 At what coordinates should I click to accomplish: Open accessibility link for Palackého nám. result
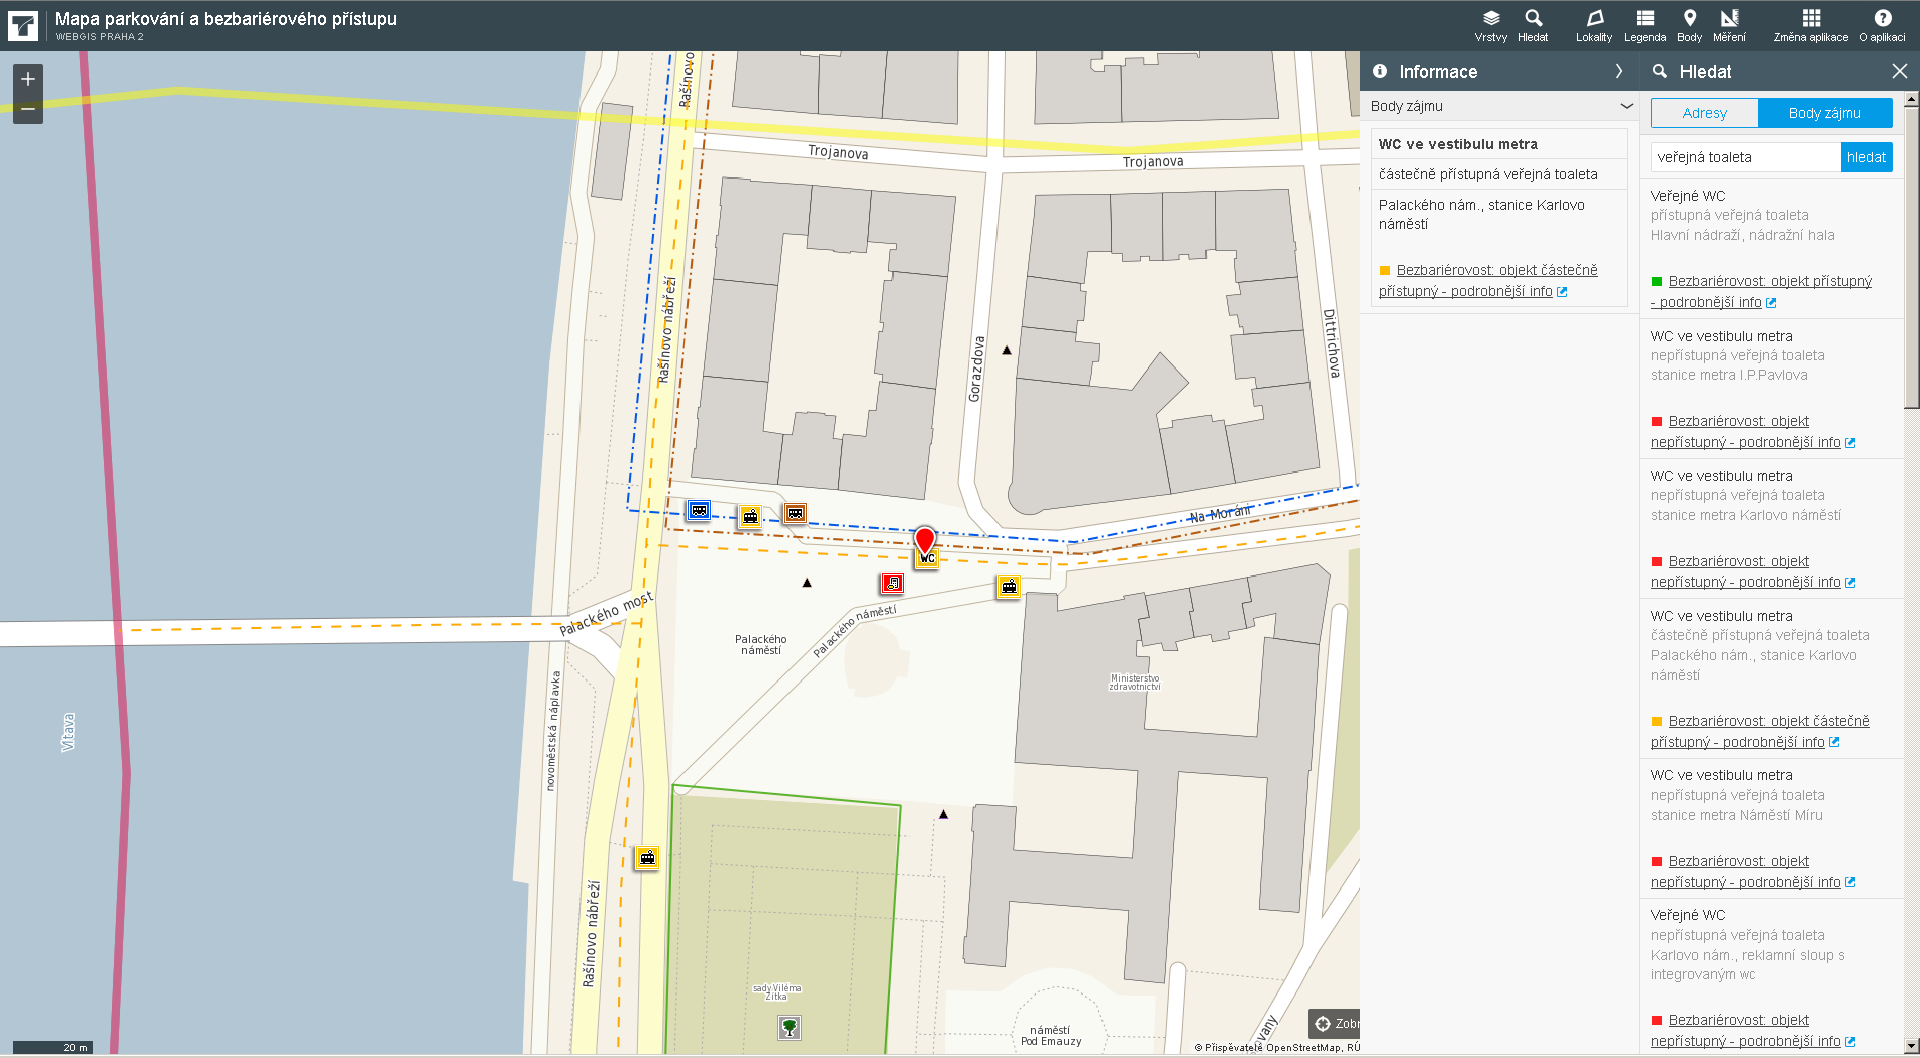[1760, 732]
